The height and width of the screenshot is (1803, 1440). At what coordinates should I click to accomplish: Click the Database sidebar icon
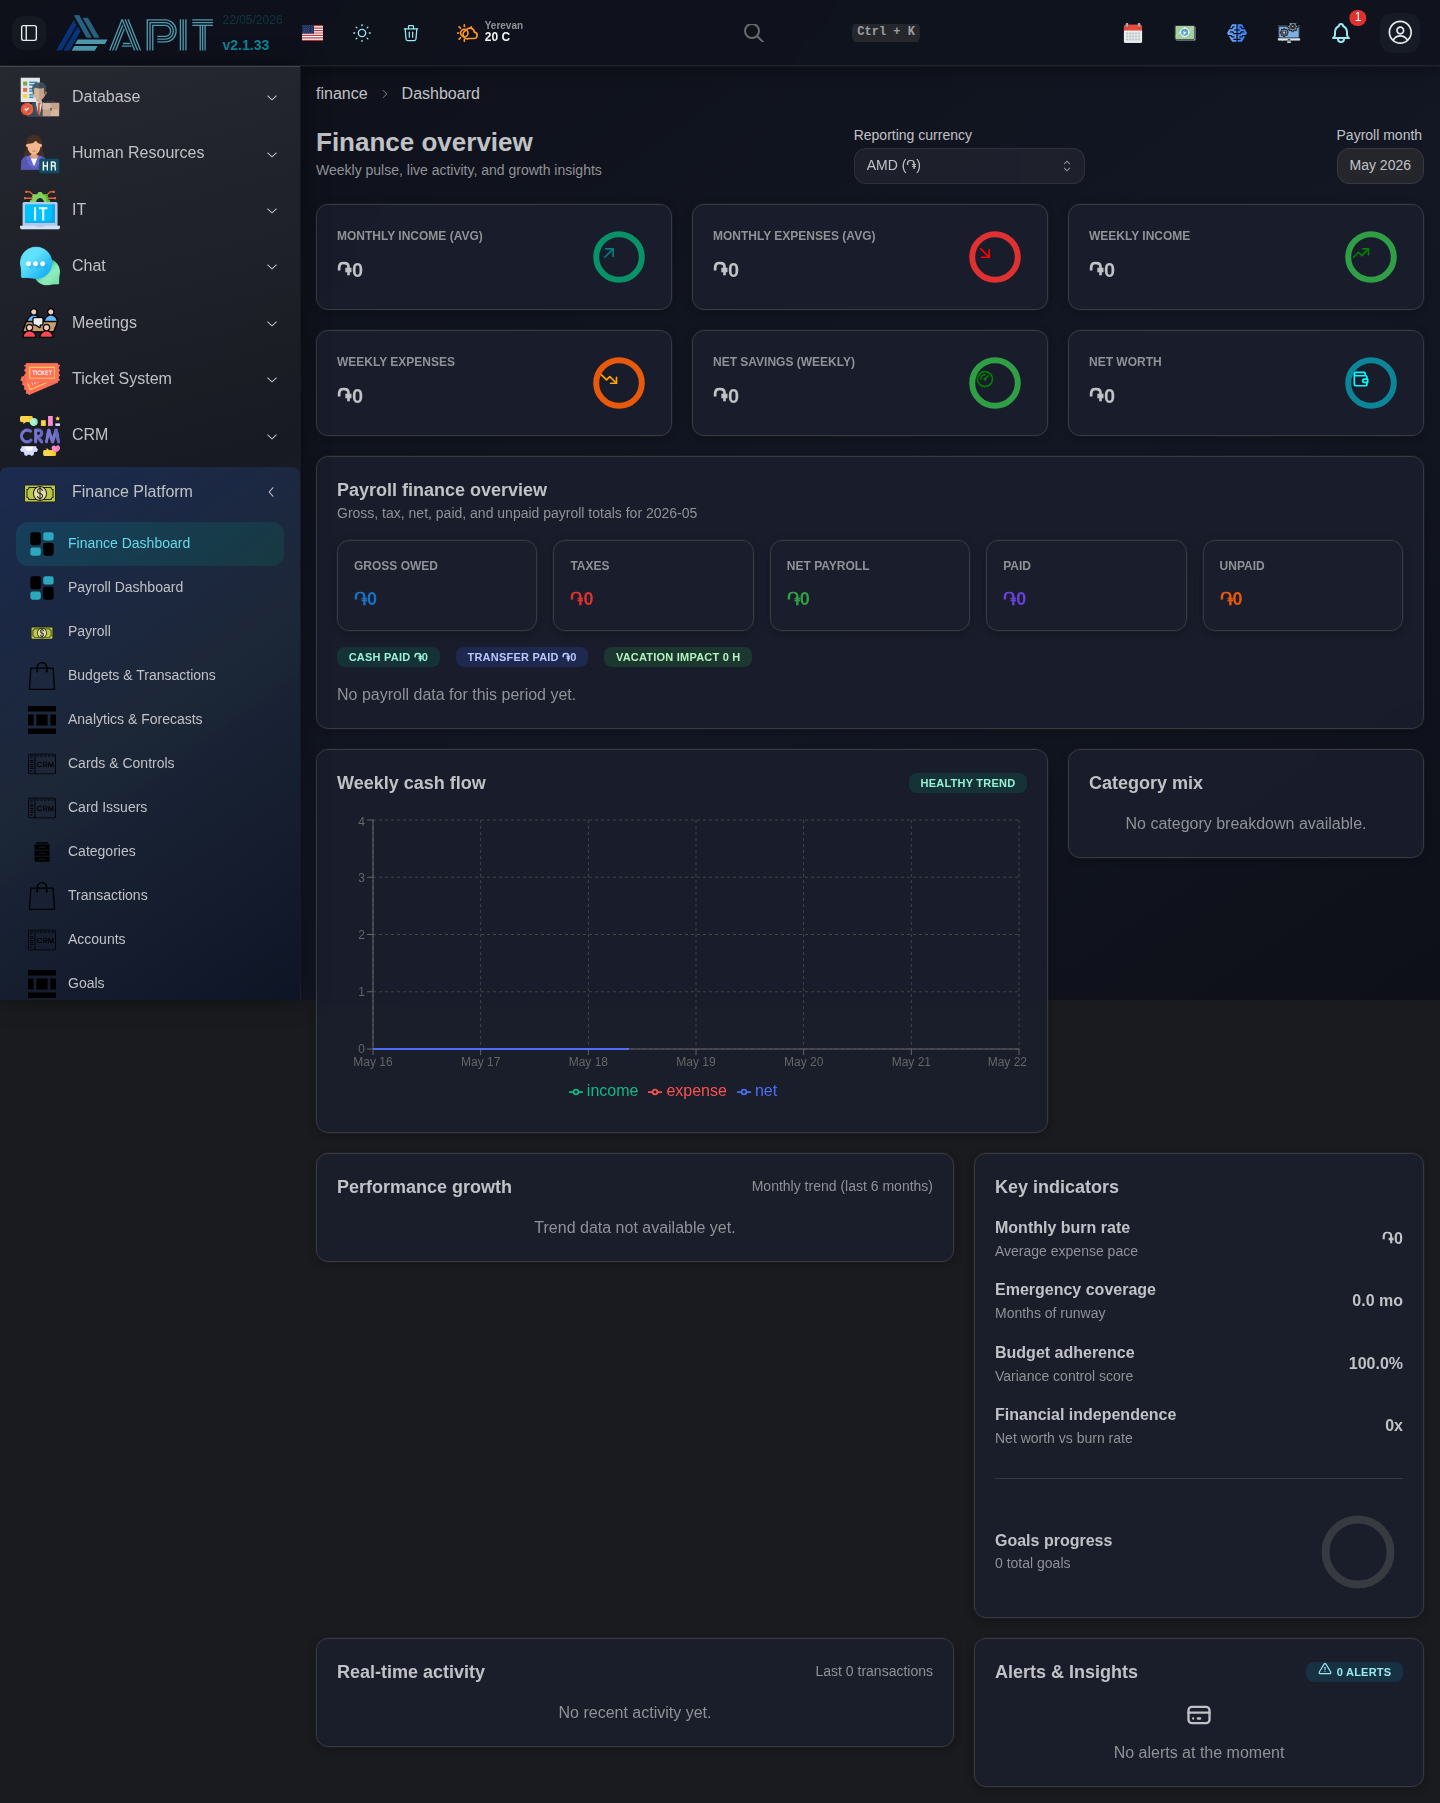(x=40, y=97)
